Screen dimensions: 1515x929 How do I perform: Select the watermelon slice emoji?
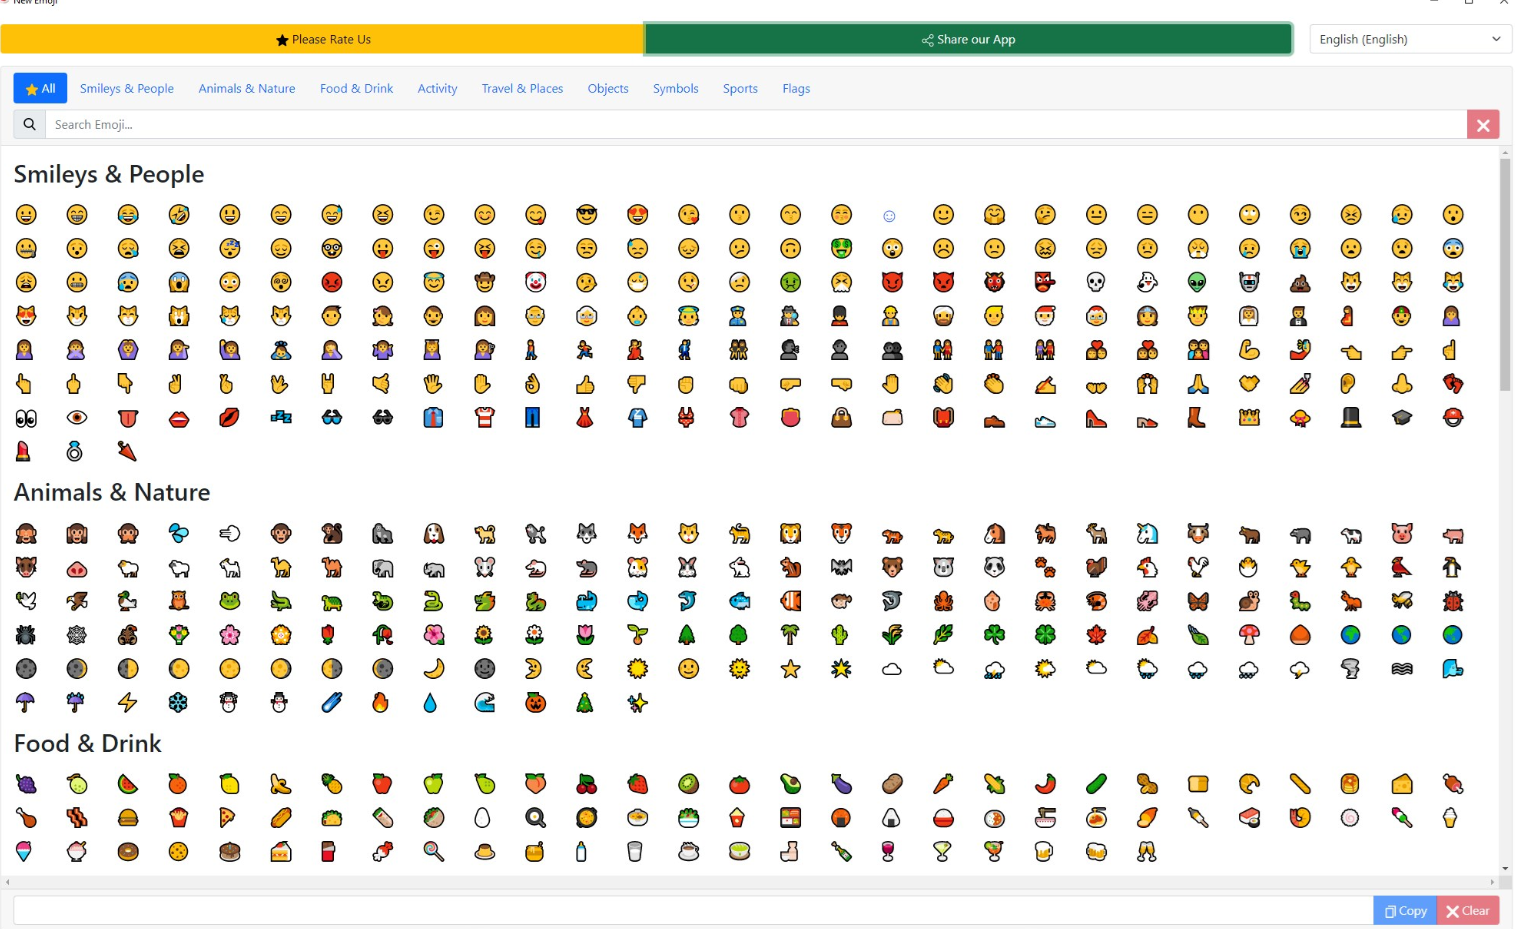(x=127, y=784)
